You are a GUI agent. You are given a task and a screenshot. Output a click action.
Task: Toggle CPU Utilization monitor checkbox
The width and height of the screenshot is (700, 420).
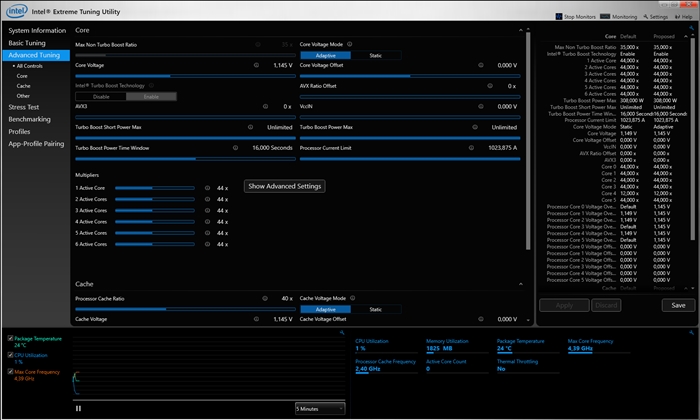[10, 355]
